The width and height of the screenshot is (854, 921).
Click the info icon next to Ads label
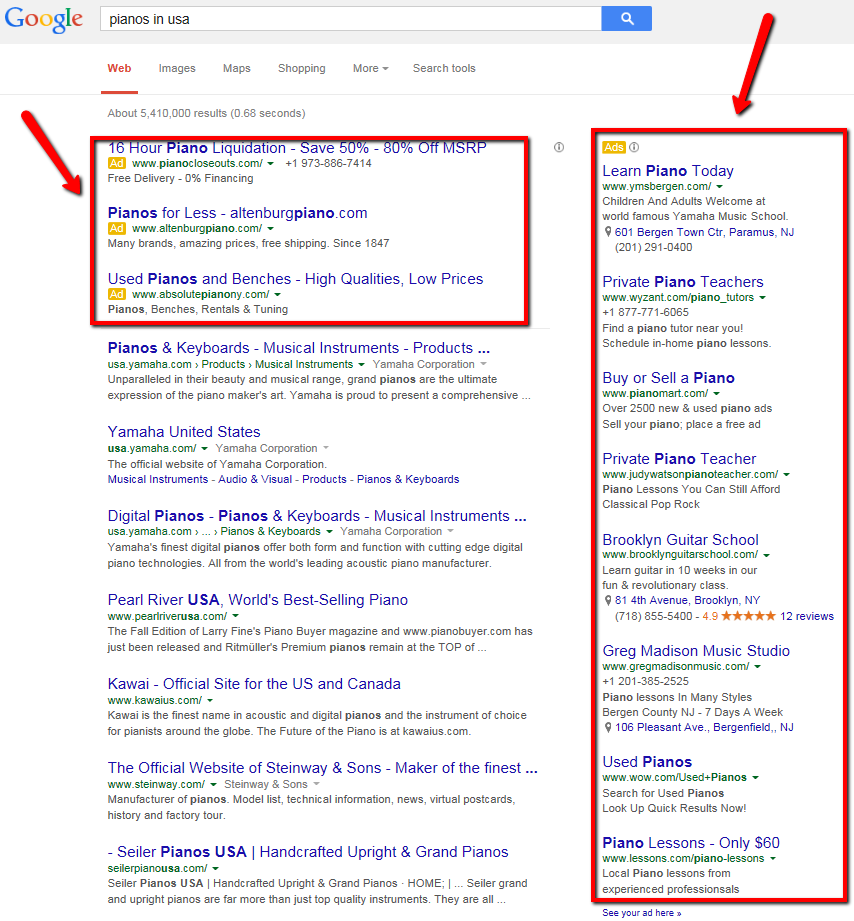click(634, 147)
